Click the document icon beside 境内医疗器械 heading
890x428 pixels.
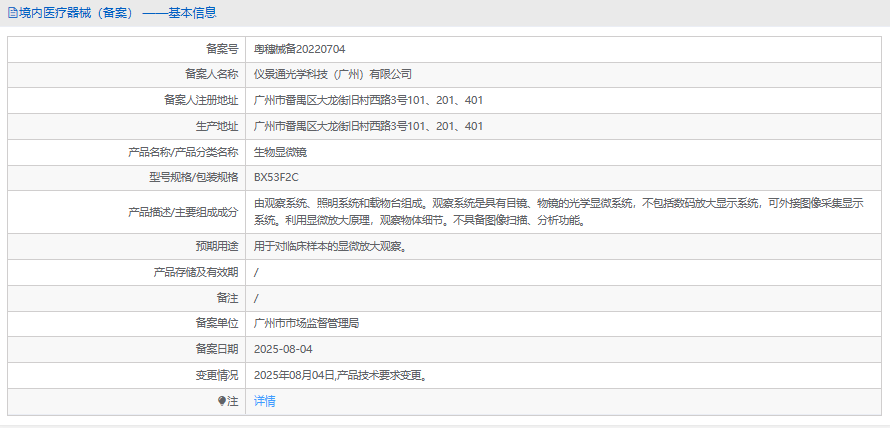[12, 13]
